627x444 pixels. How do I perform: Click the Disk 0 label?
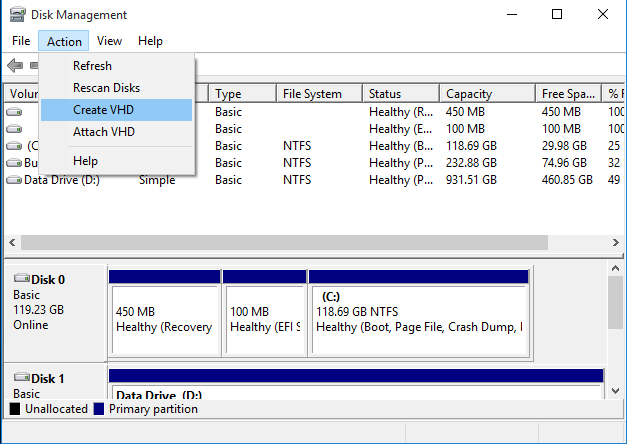coord(48,280)
